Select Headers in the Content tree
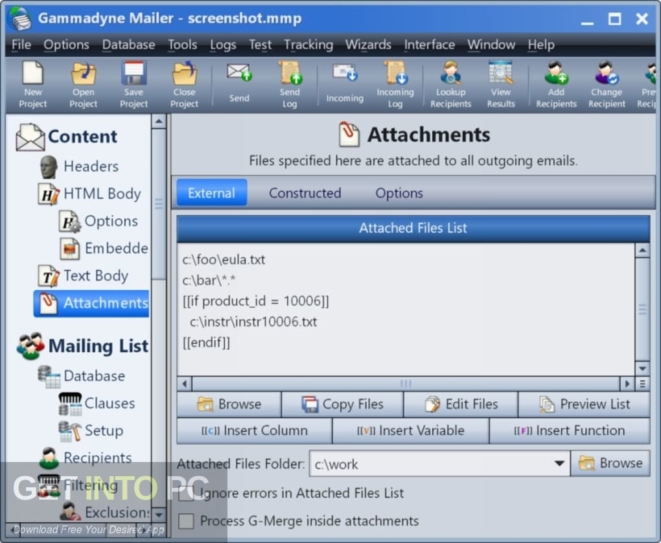This screenshot has width=661, height=543. coord(91,166)
